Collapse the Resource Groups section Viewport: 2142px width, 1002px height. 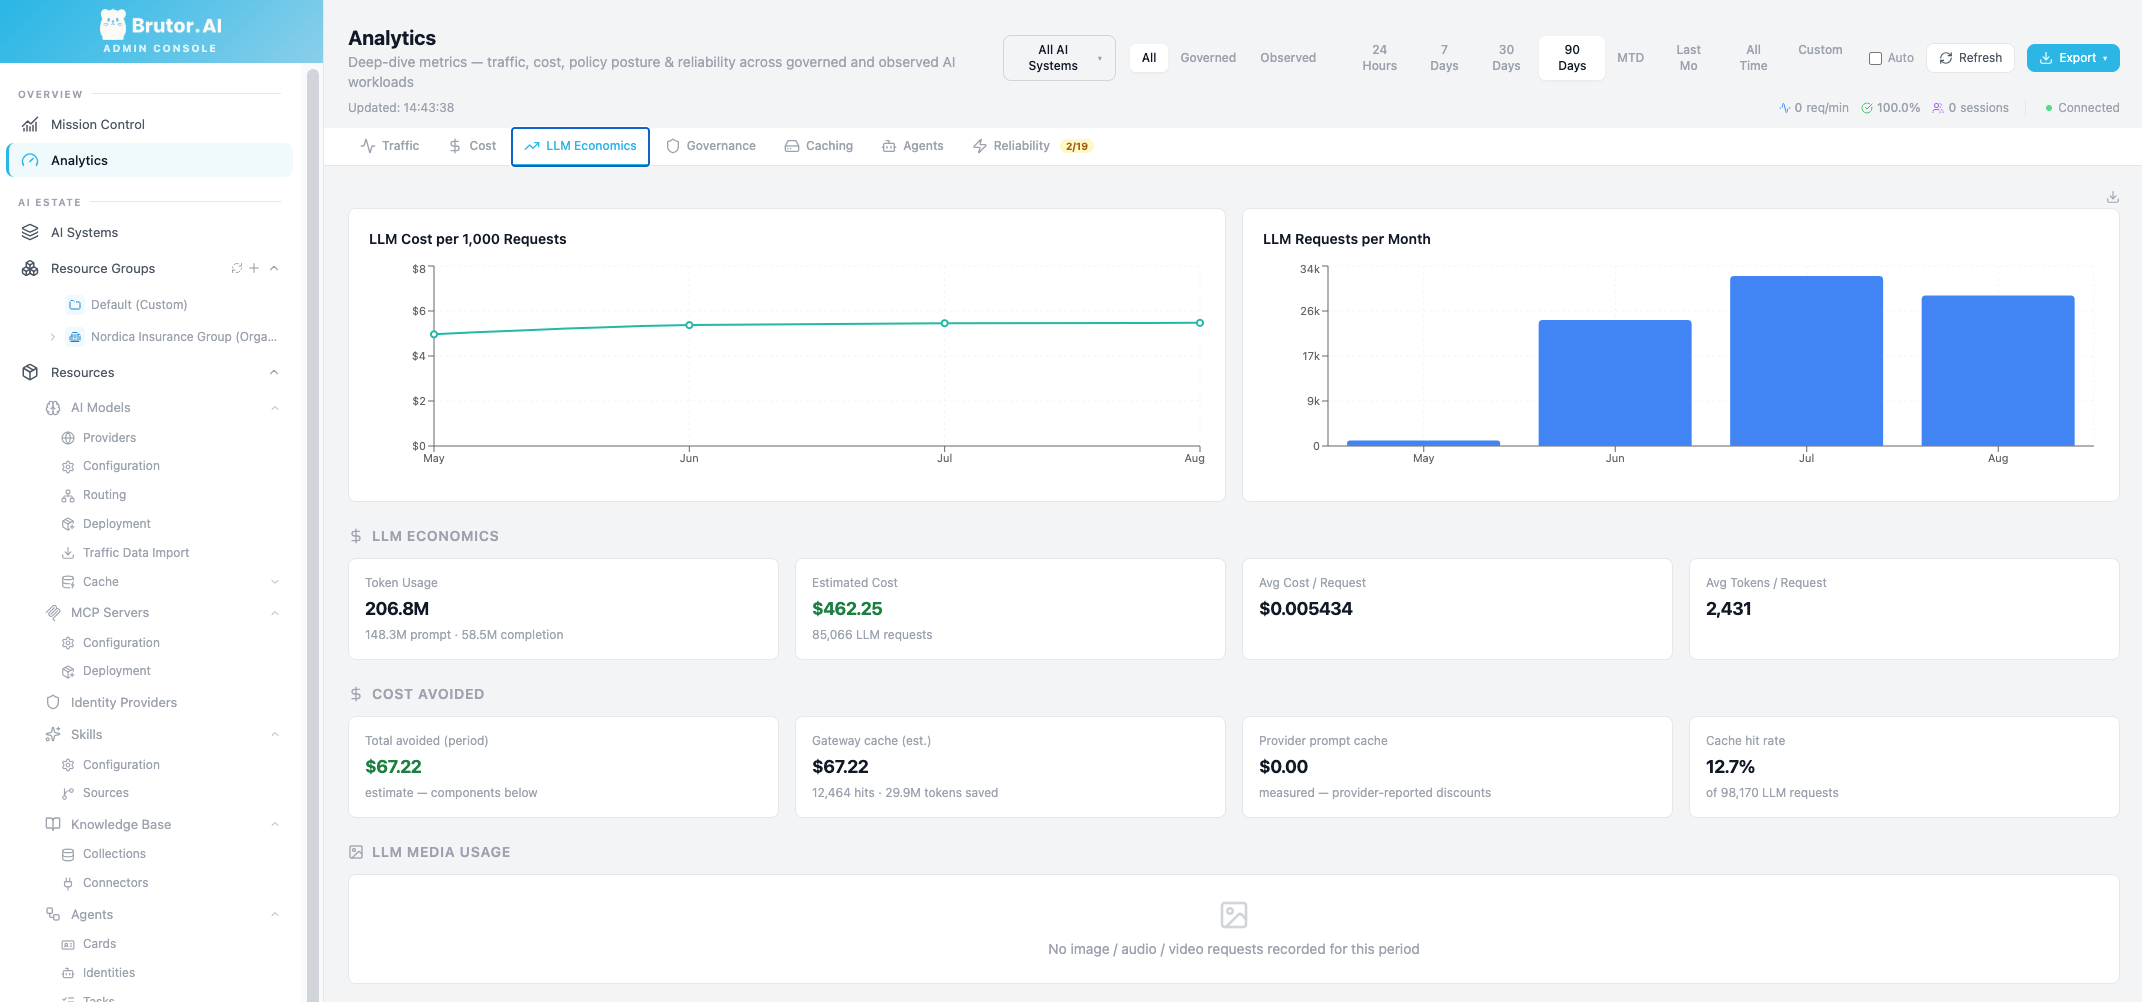click(x=274, y=268)
